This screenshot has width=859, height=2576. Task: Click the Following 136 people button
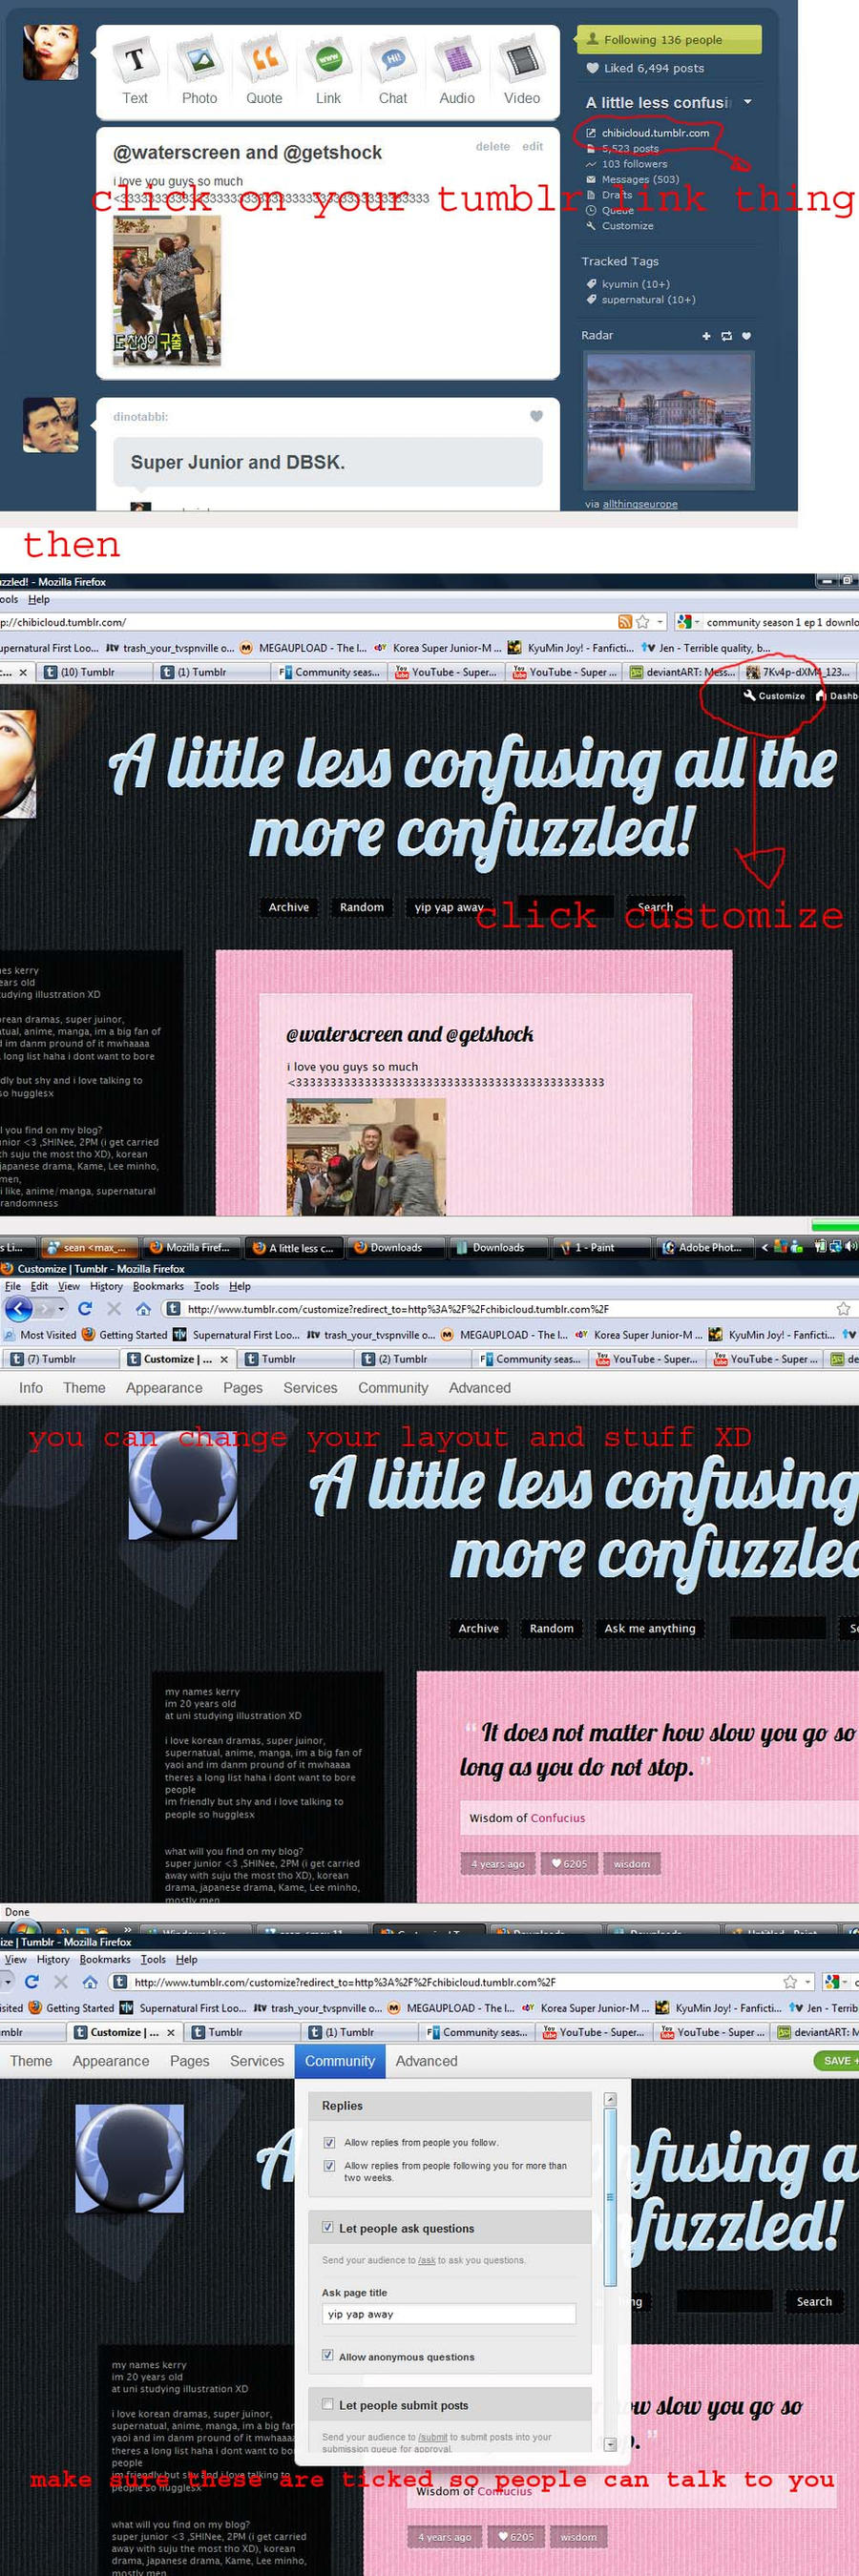pos(668,40)
